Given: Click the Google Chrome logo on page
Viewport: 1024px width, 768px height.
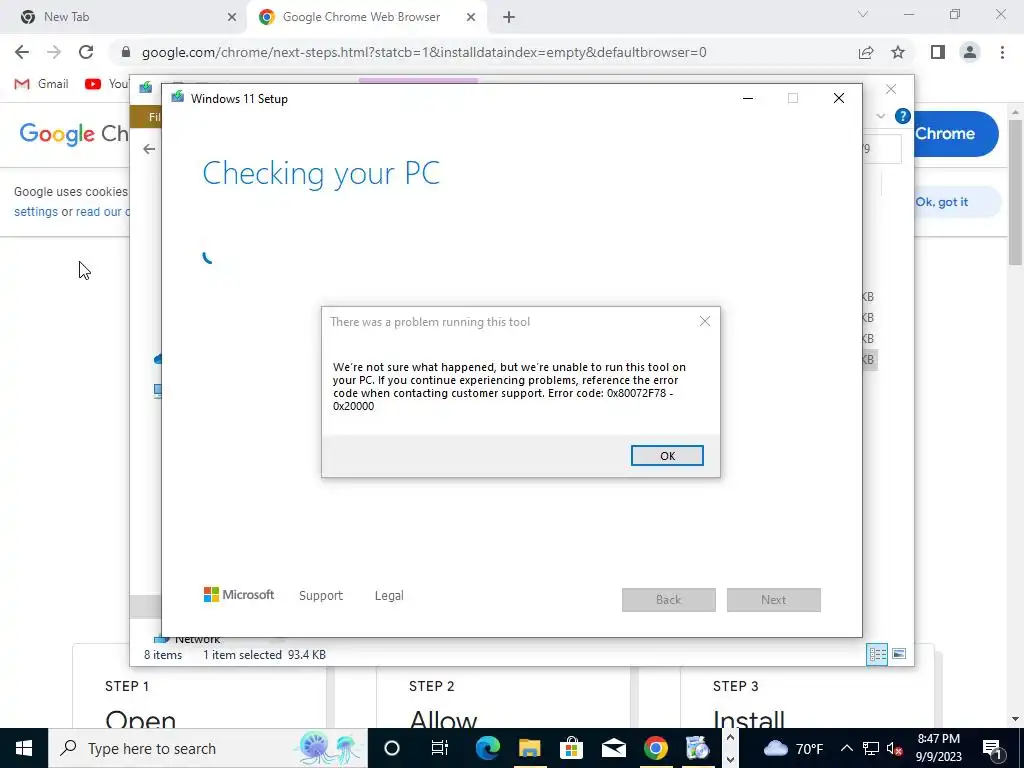Looking at the screenshot, I should pyautogui.click(x=74, y=134).
